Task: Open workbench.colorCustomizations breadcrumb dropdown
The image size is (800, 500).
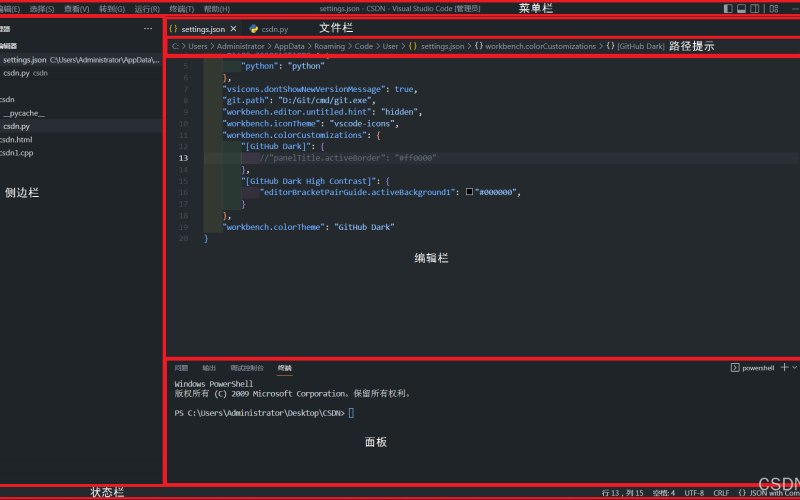Action: (x=540, y=46)
